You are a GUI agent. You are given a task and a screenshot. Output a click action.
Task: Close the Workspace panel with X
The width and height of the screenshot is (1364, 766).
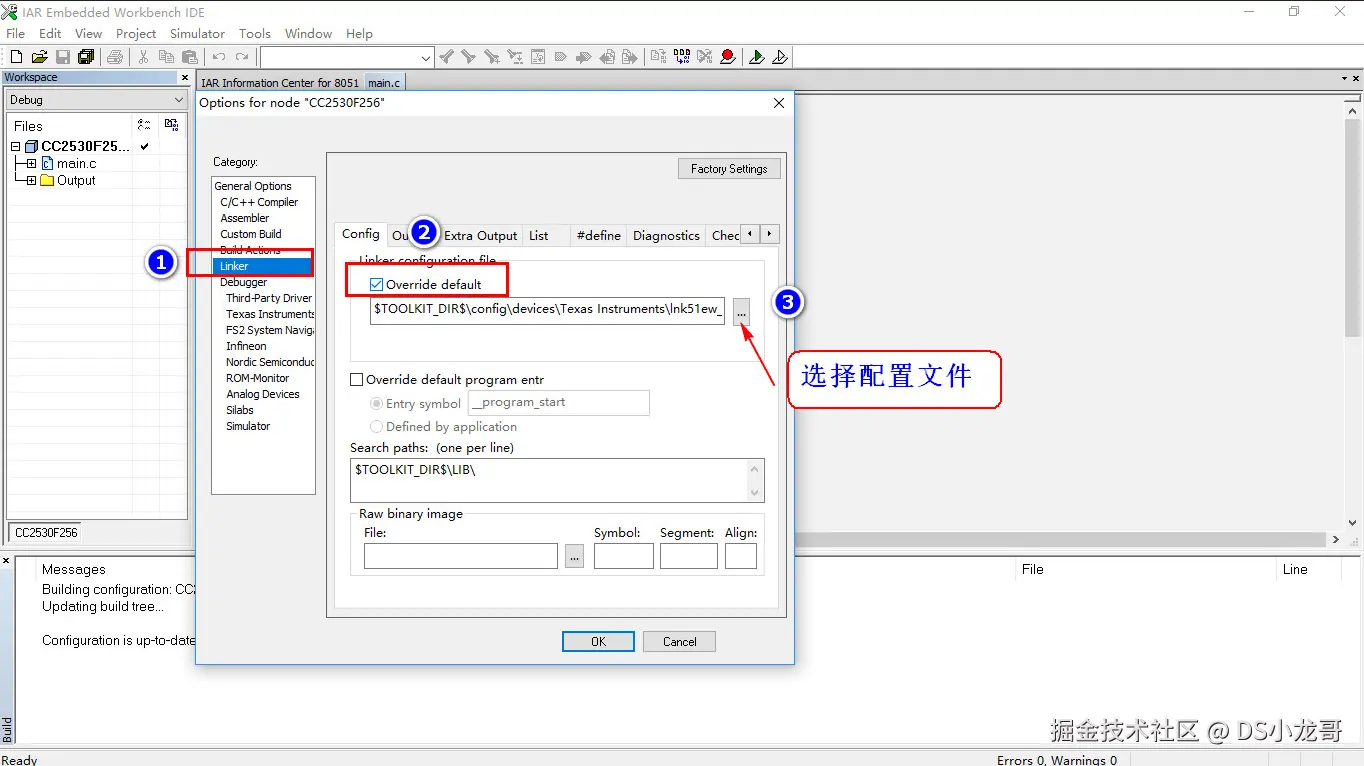tap(185, 77)
